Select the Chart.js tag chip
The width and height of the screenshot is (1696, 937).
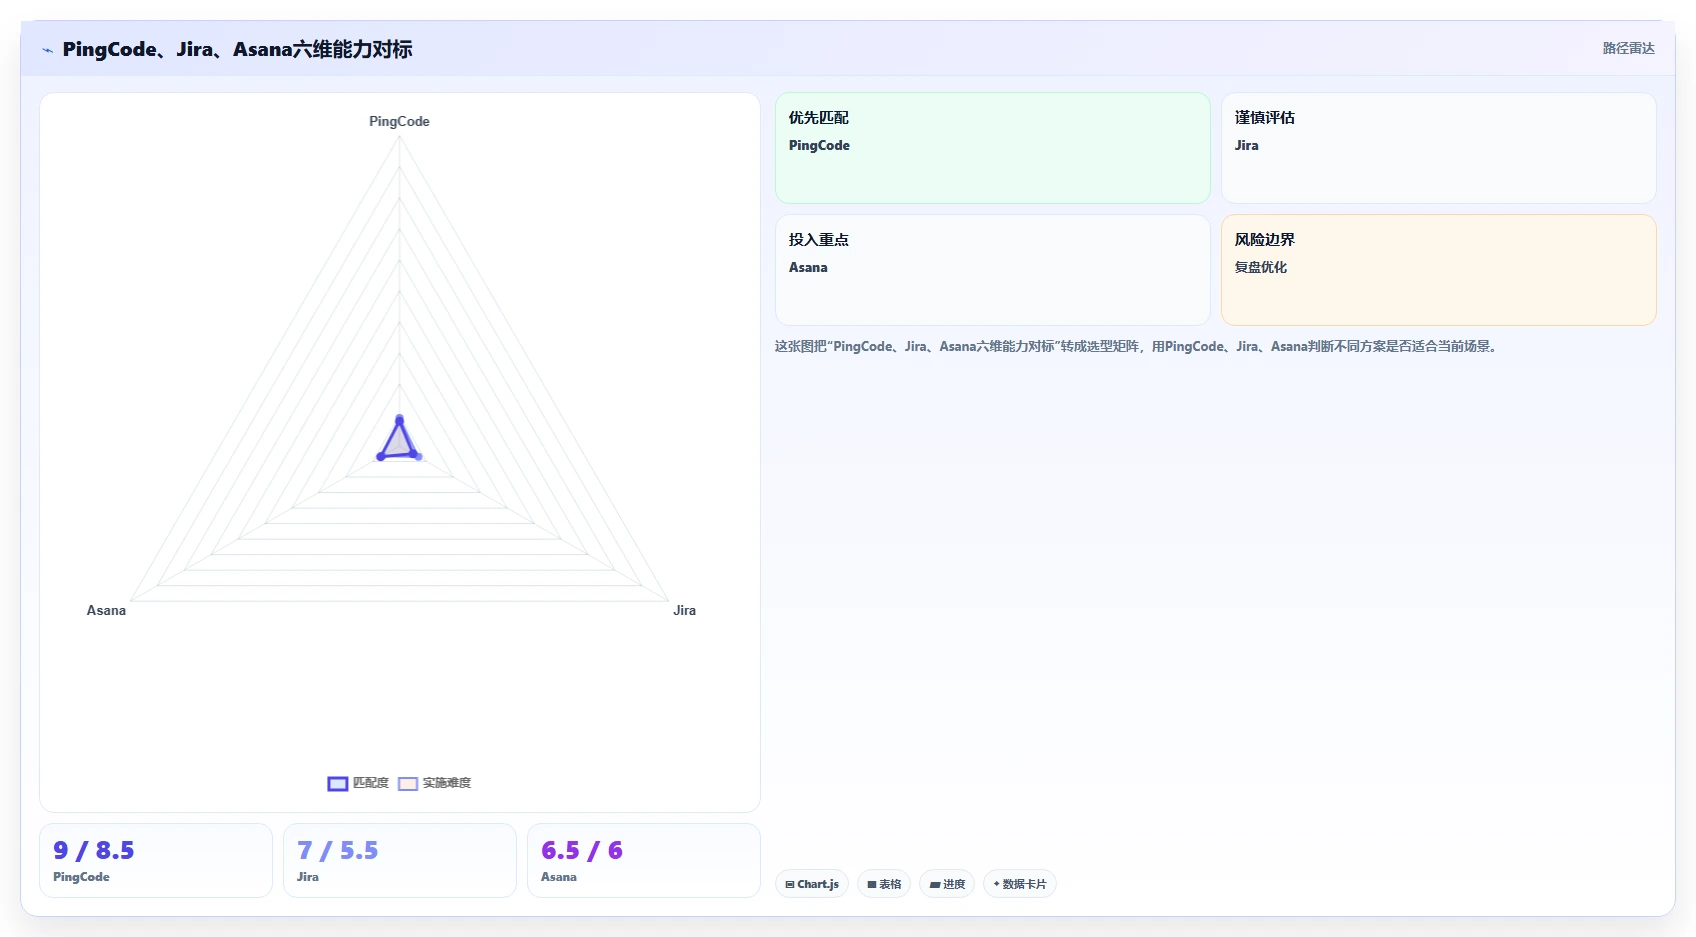(812, 884)
